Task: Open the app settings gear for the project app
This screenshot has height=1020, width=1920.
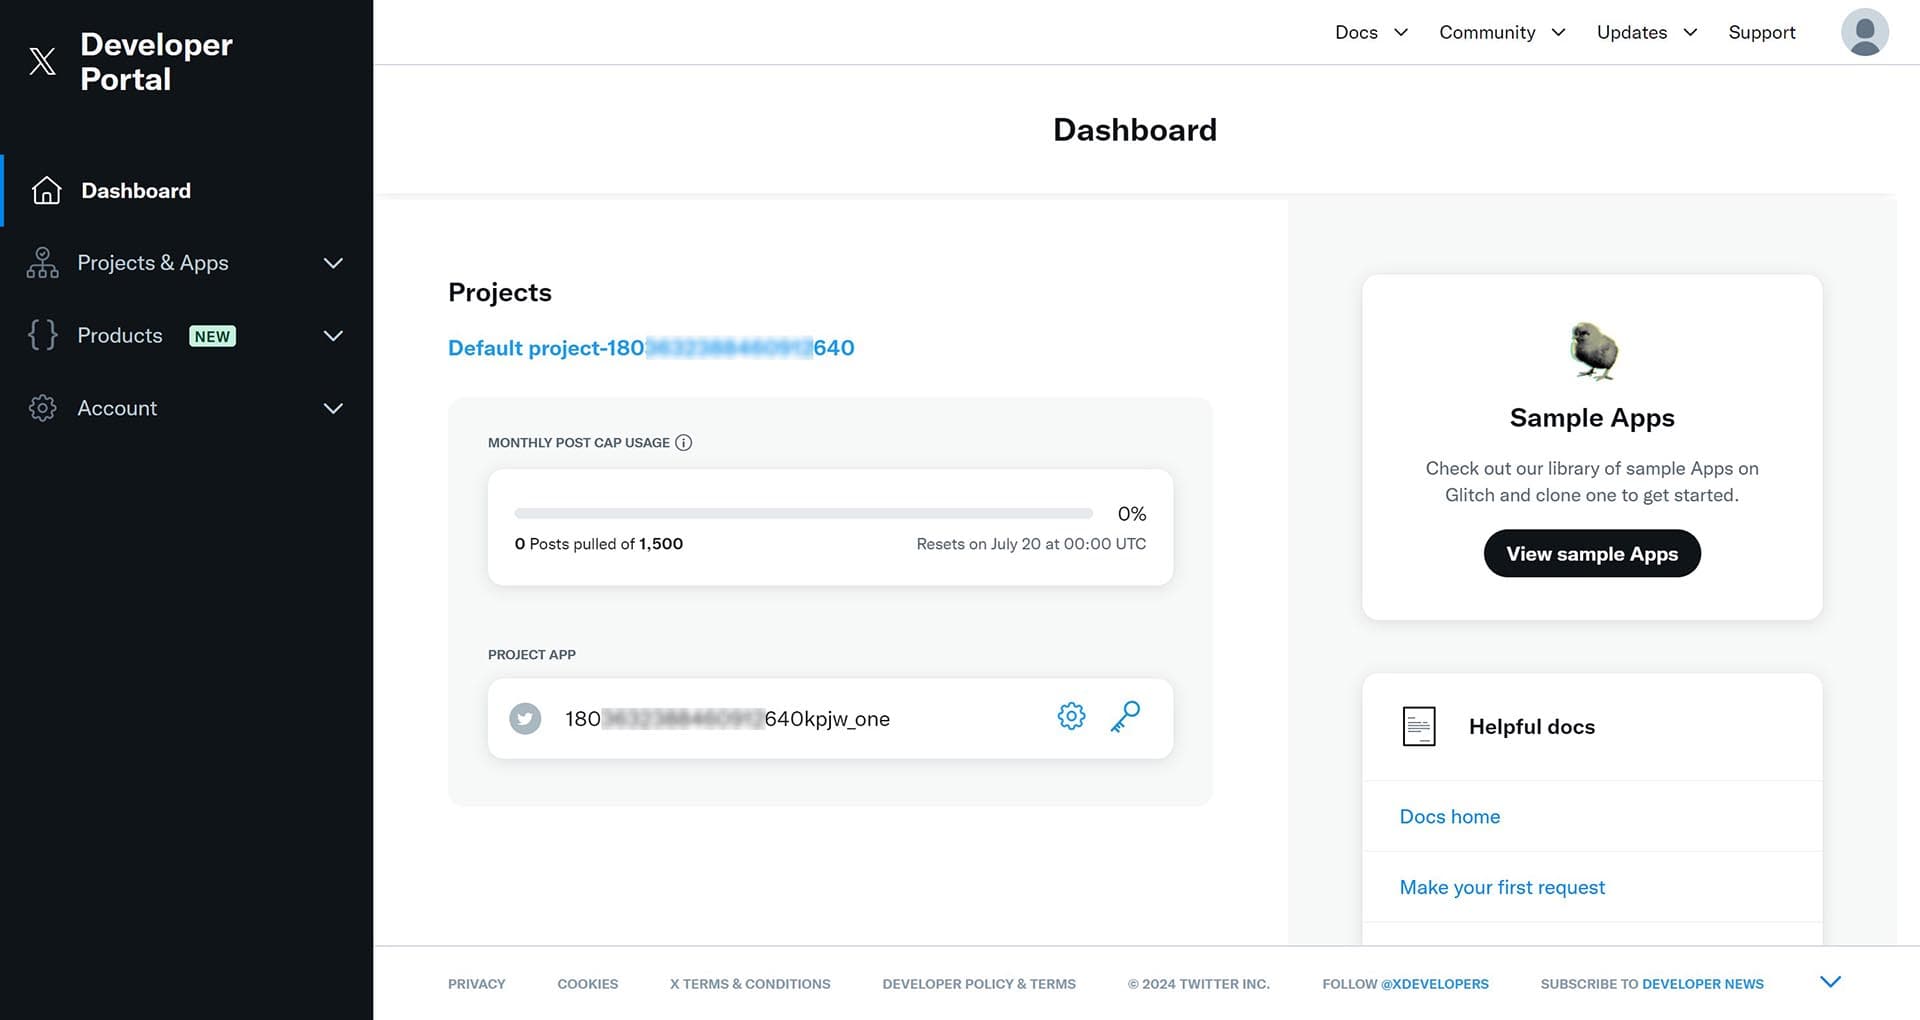Action: coord(1070,716)
